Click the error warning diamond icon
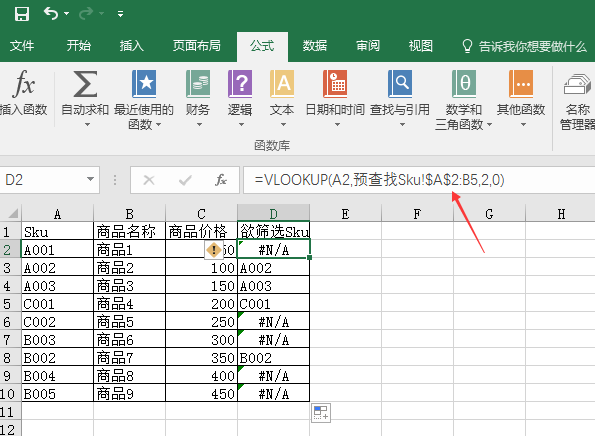The image size is (595, 436). [x=214, y=250]
